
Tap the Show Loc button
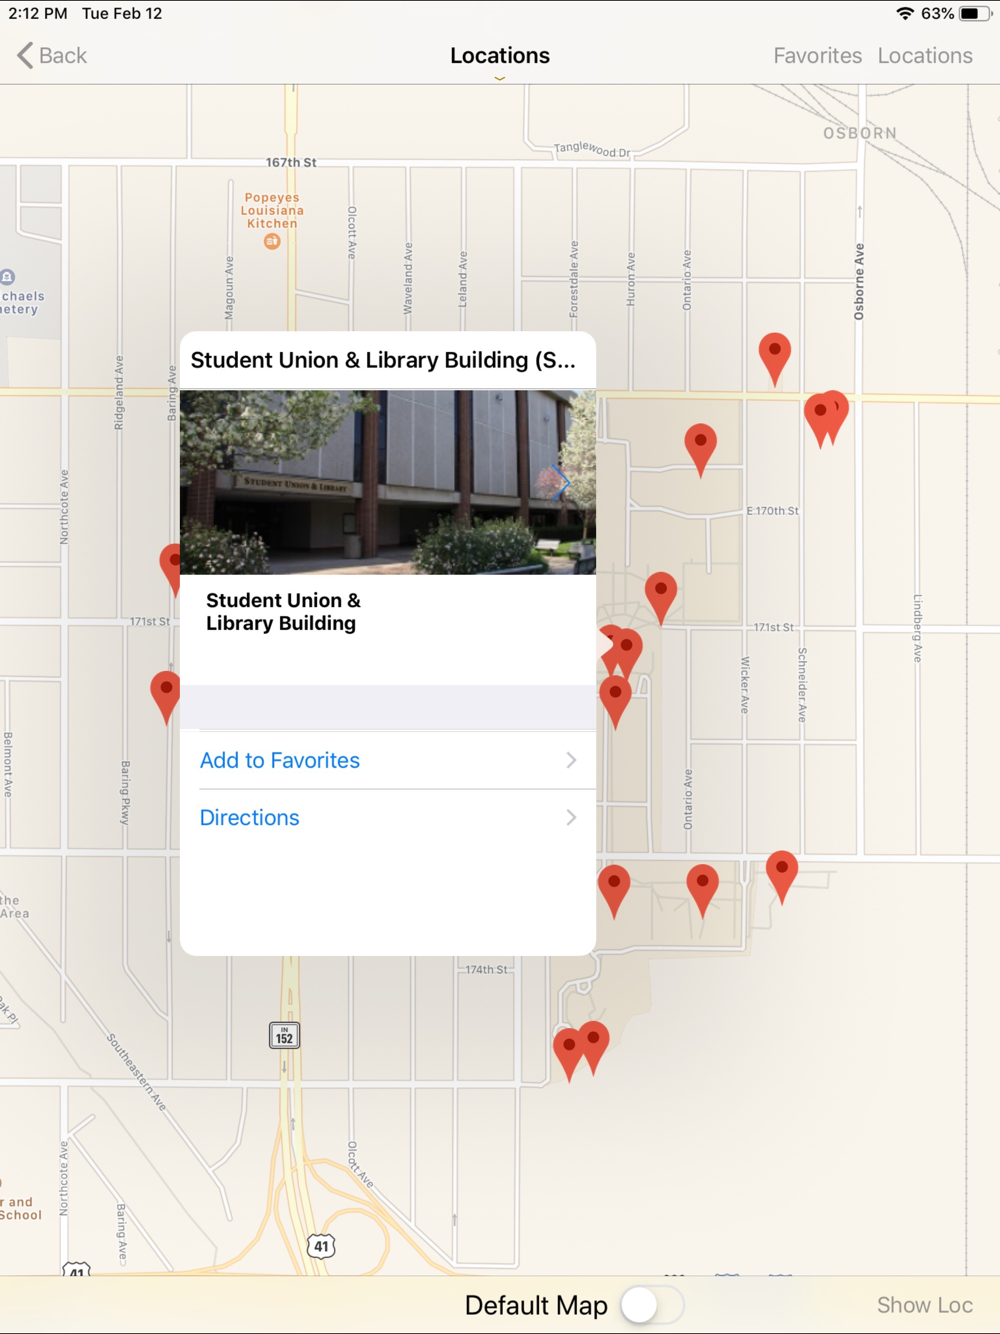tap(925, 1305)
